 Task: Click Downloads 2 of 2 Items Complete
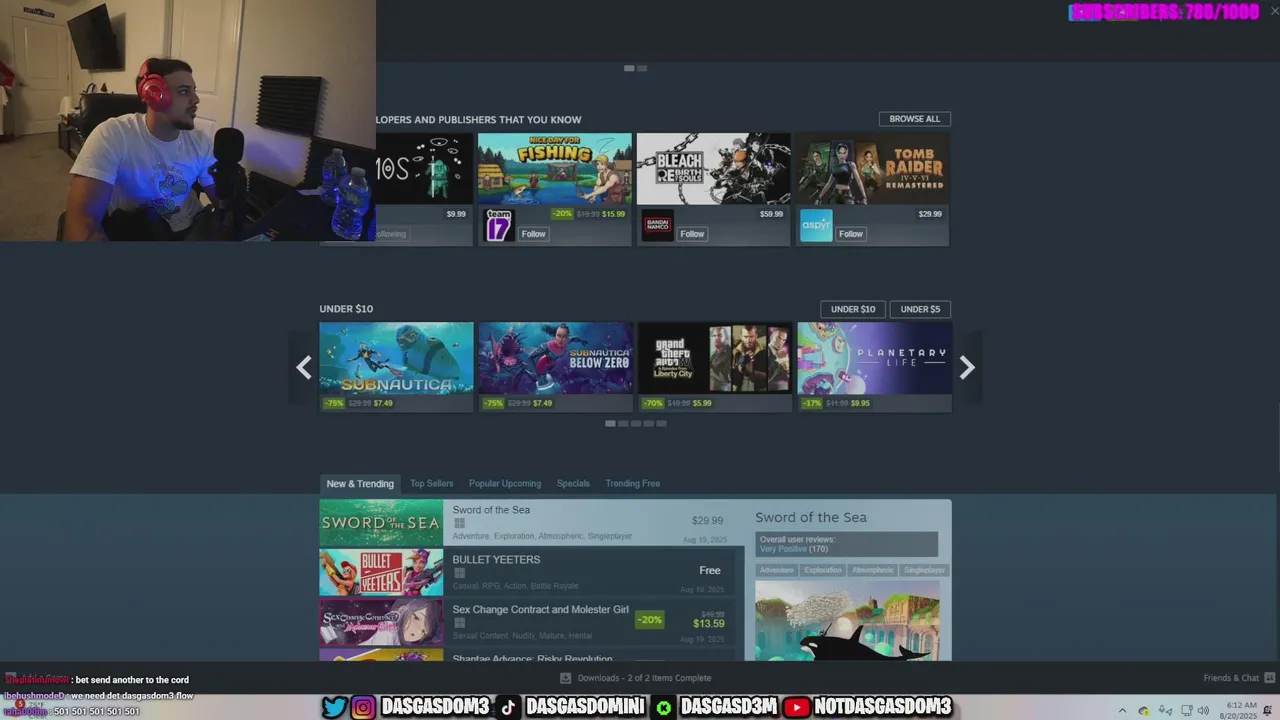644,678
